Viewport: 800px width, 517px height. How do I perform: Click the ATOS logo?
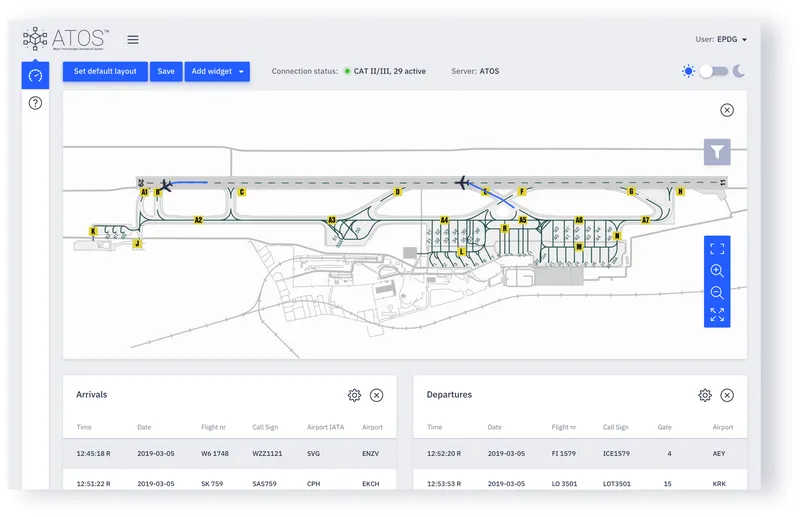tap(66, 39)
